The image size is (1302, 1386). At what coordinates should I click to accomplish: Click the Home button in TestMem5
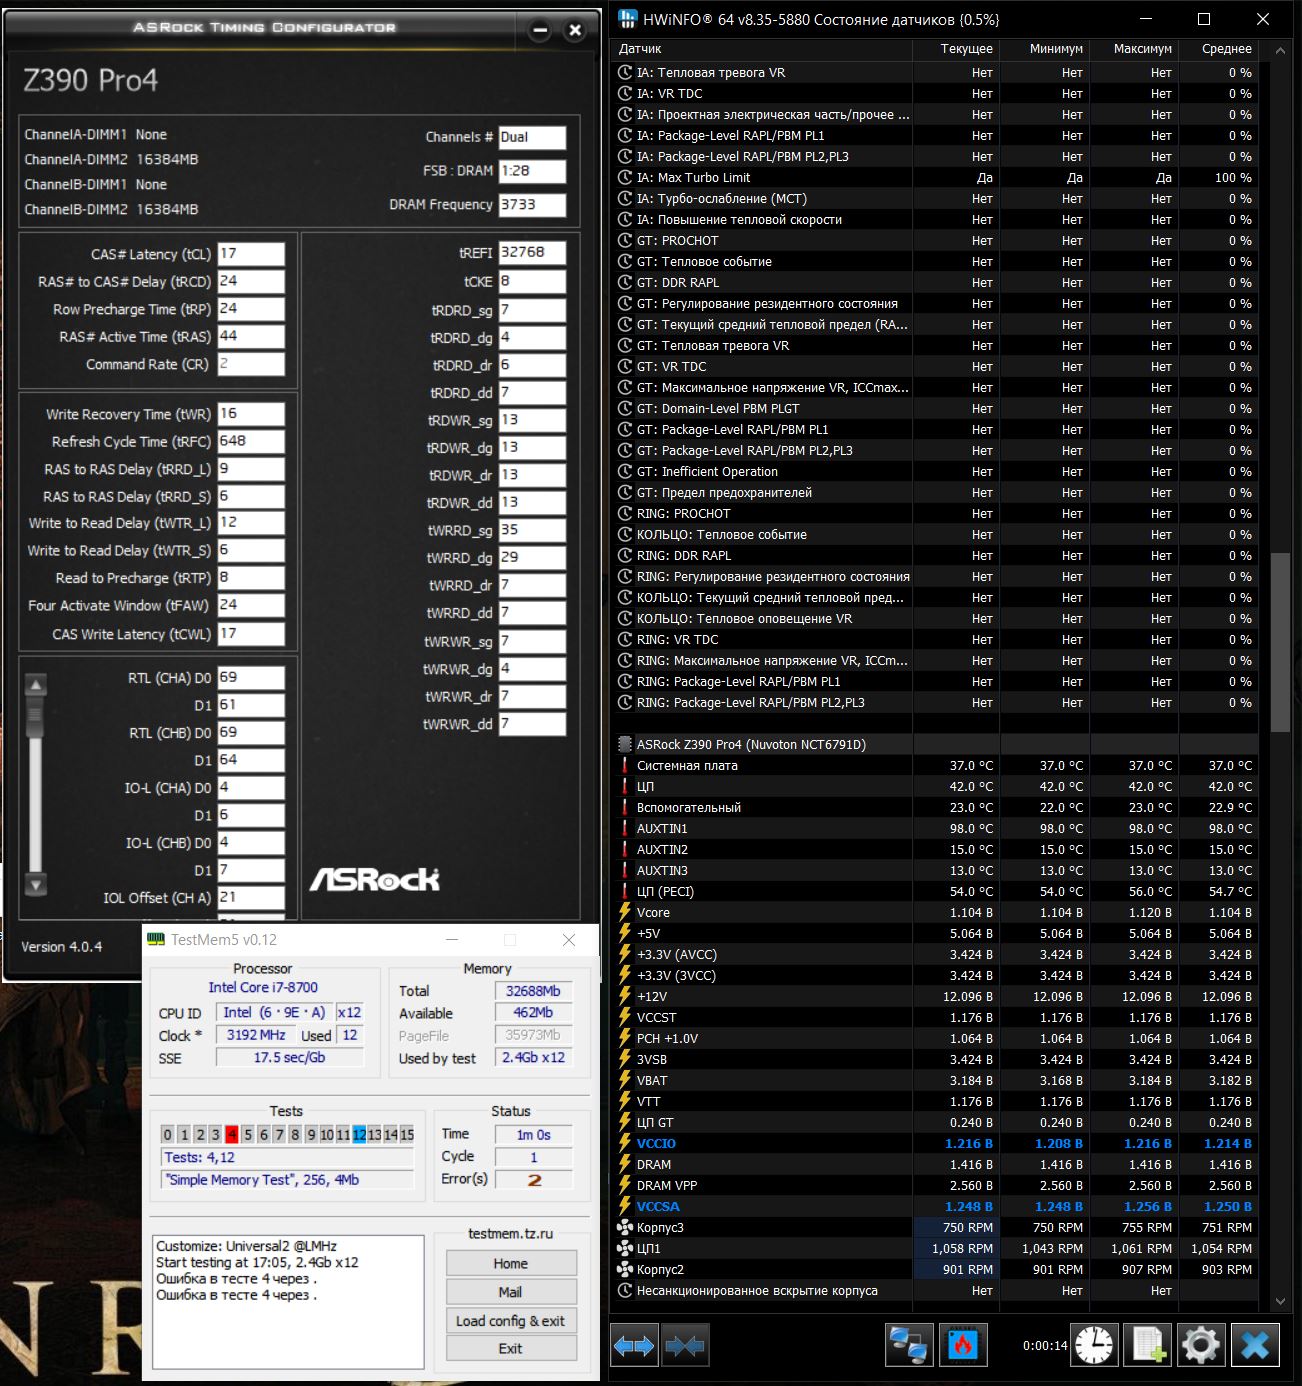pos(511,1264)
